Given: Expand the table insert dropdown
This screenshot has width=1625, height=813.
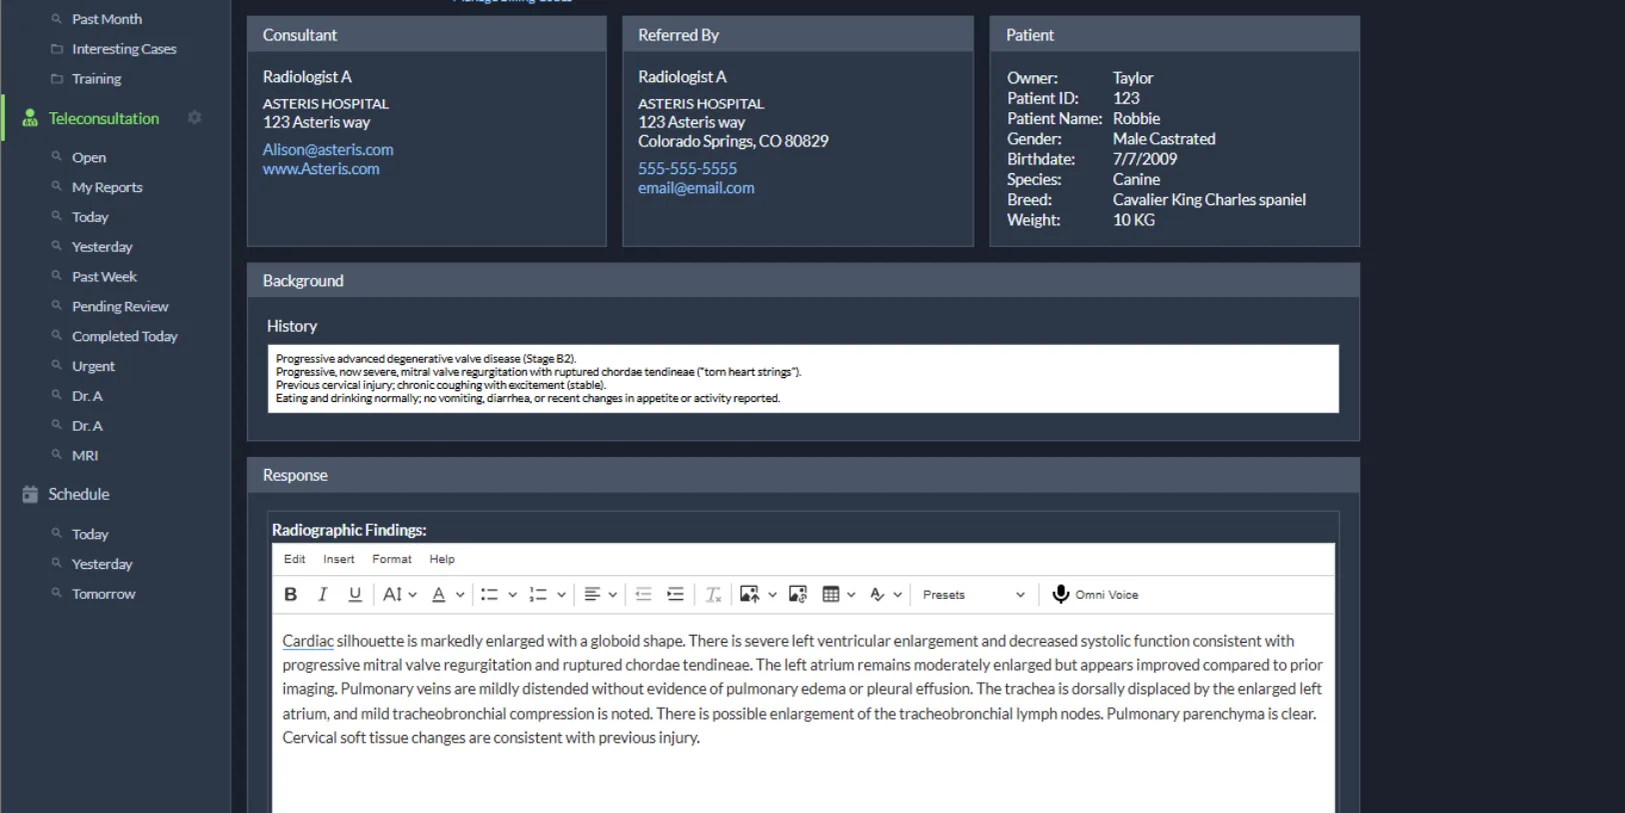Looking at the screenshot, I should 851,595.
